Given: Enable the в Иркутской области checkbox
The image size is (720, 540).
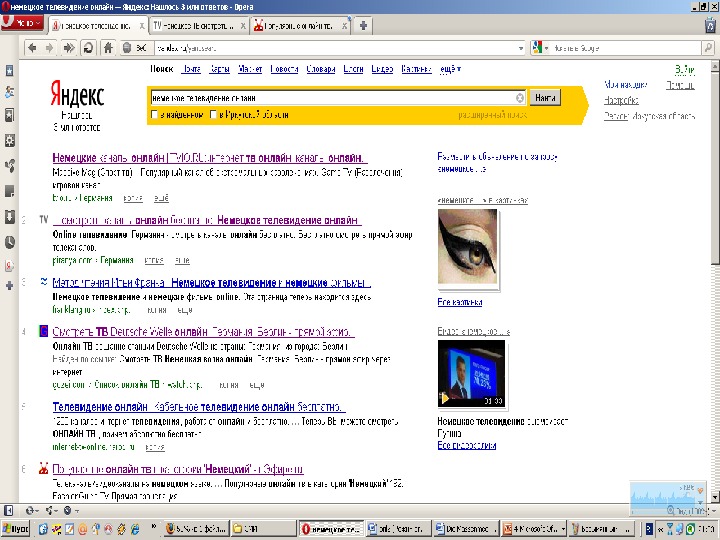Looking at the screenshot, I should [213, 114].
